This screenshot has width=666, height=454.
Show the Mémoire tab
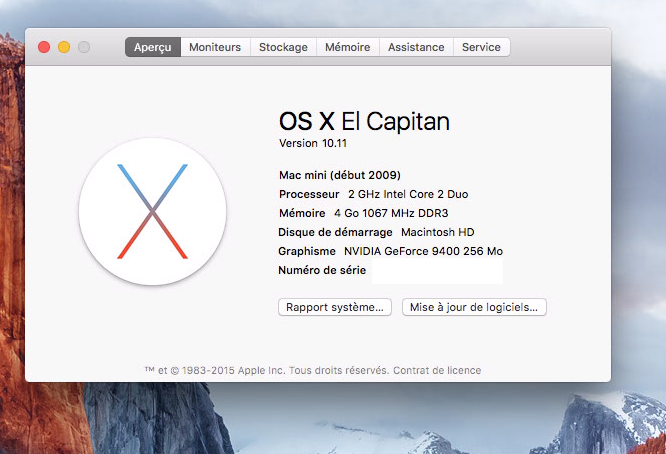(x=347, y=47)
